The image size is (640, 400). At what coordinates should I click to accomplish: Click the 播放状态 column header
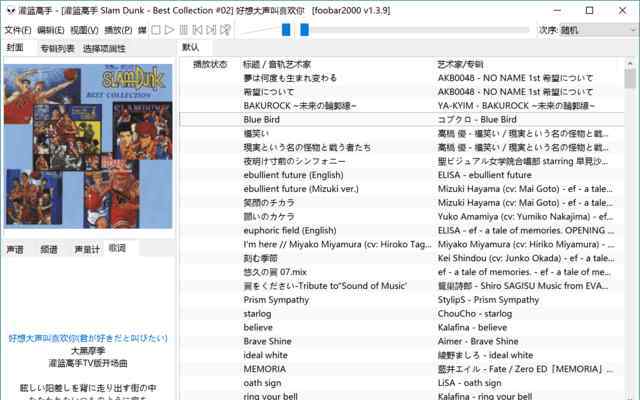point(210,64)
